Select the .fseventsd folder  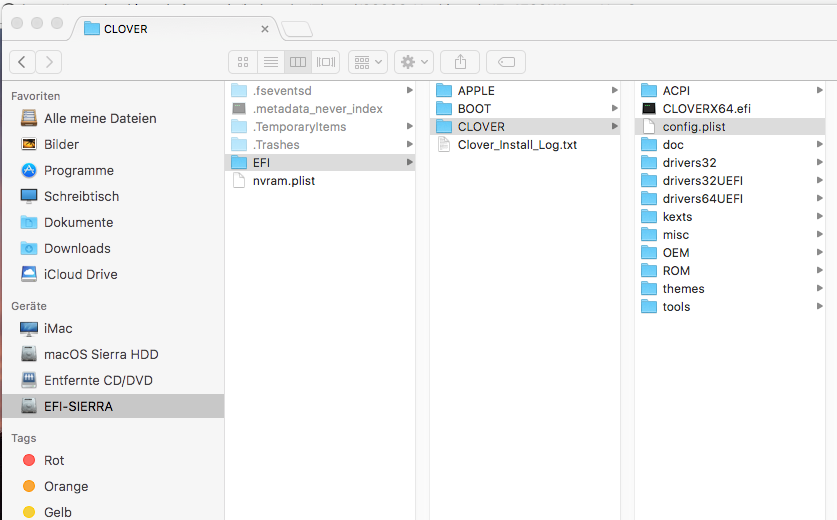(320, 91)
